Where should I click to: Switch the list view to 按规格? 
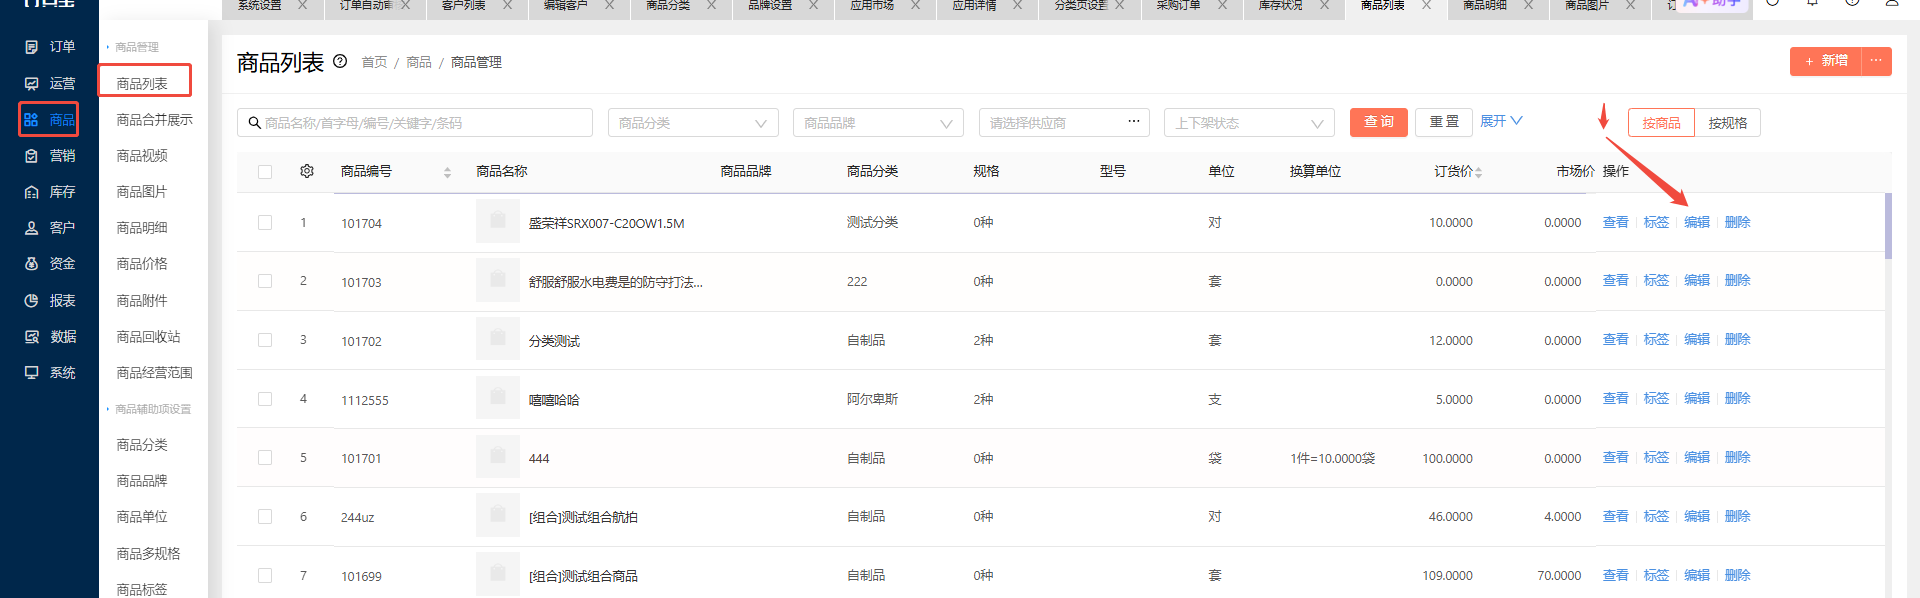pyautogui.click(x=1727, y=123)
